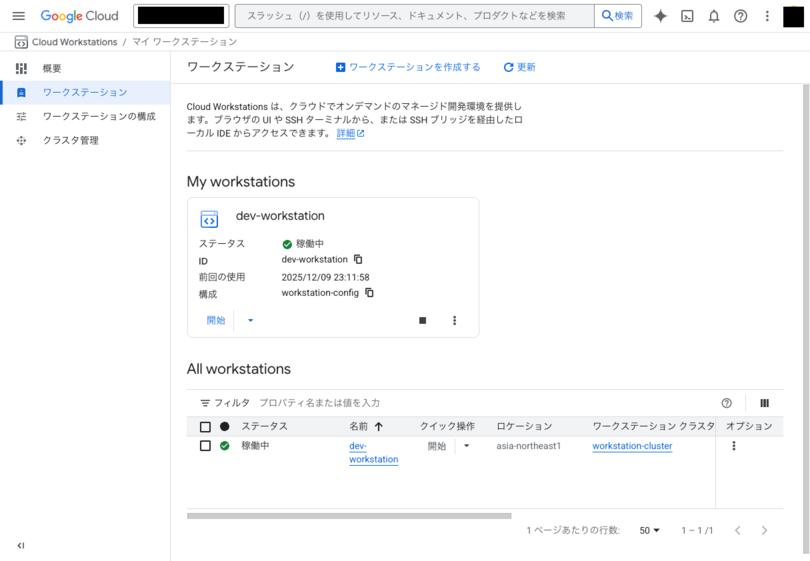Click Cloud Workstations breadcrumb icon
This screenshot has height=561, width=810.
(21, 42)
